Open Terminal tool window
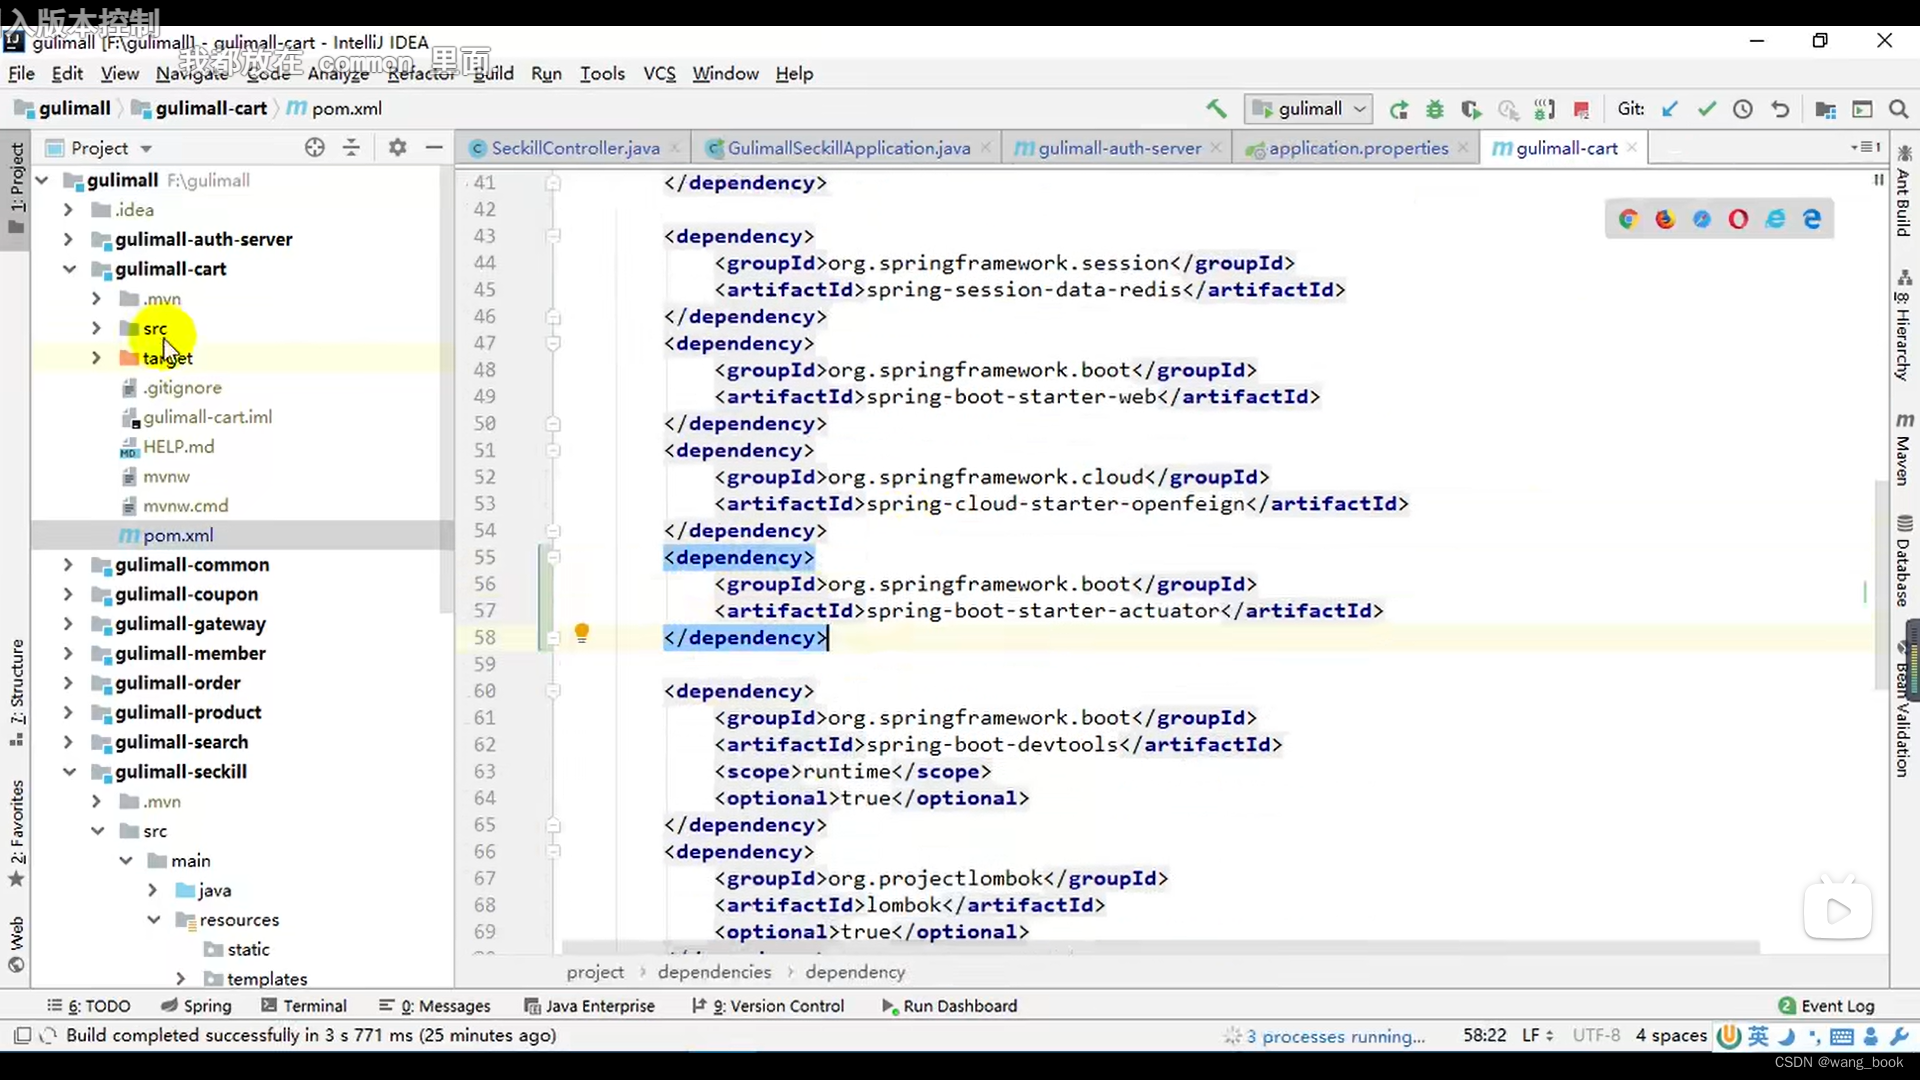 303,1006
